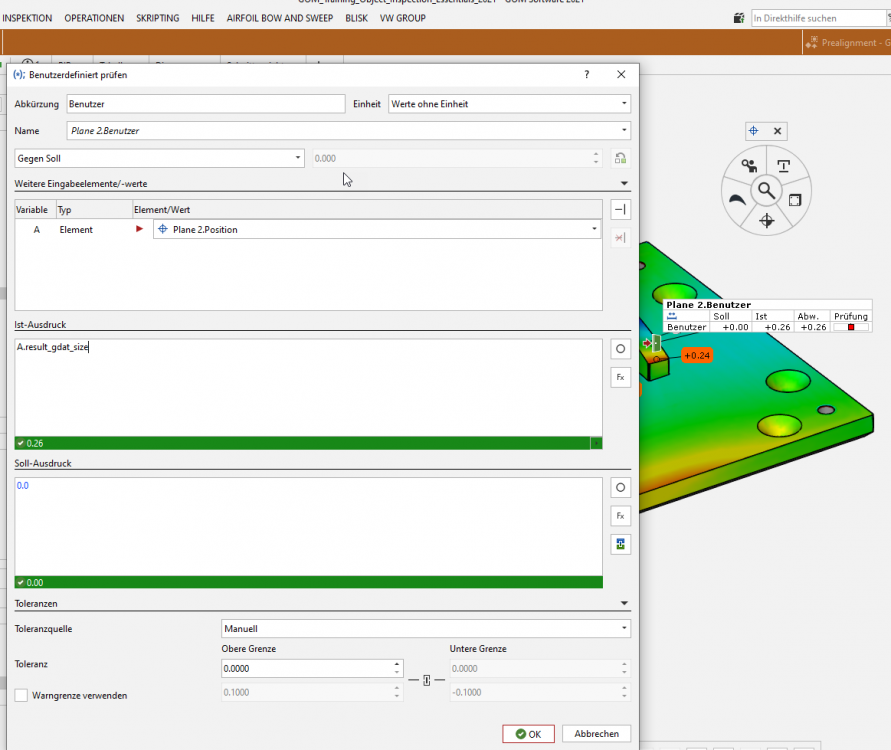This screenshot has height=750, width=891.
Task: Click the add variable row icon
Action: coord(620,209)
